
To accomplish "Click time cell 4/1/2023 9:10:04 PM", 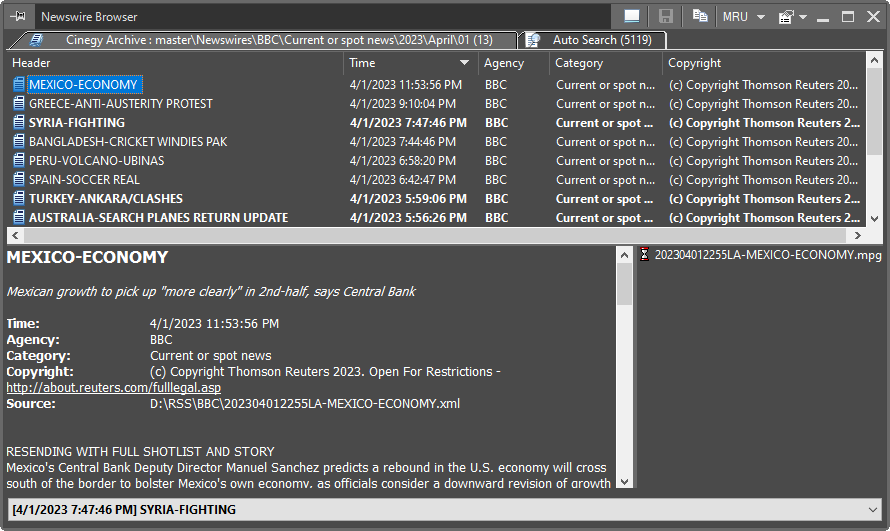I will 402,104.
